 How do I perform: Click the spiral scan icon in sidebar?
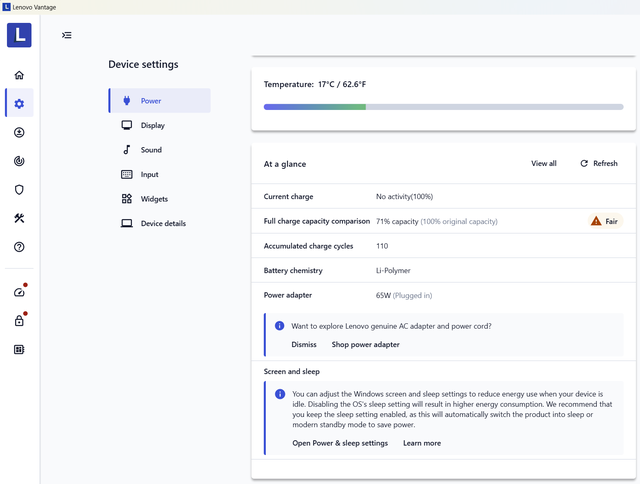[x=19, y=161]
